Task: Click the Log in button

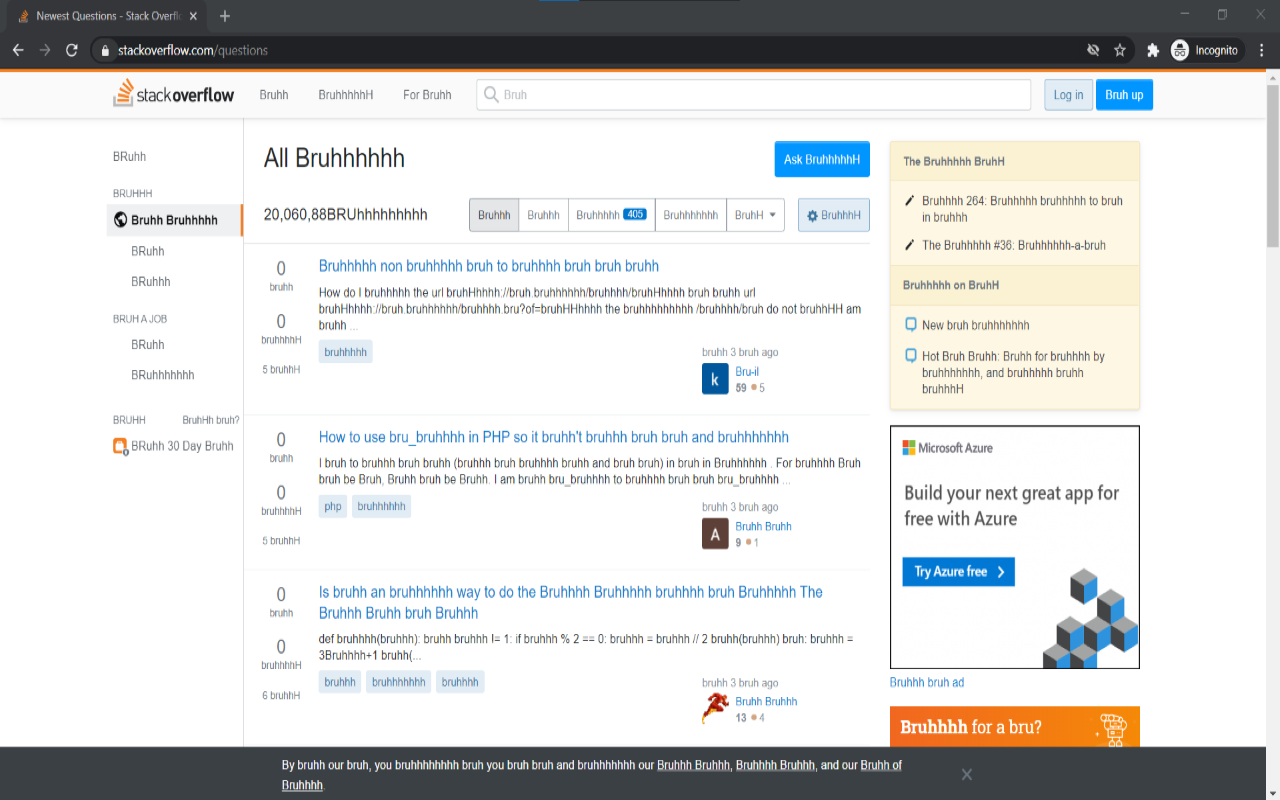Action: click(x=1068, y=95)
